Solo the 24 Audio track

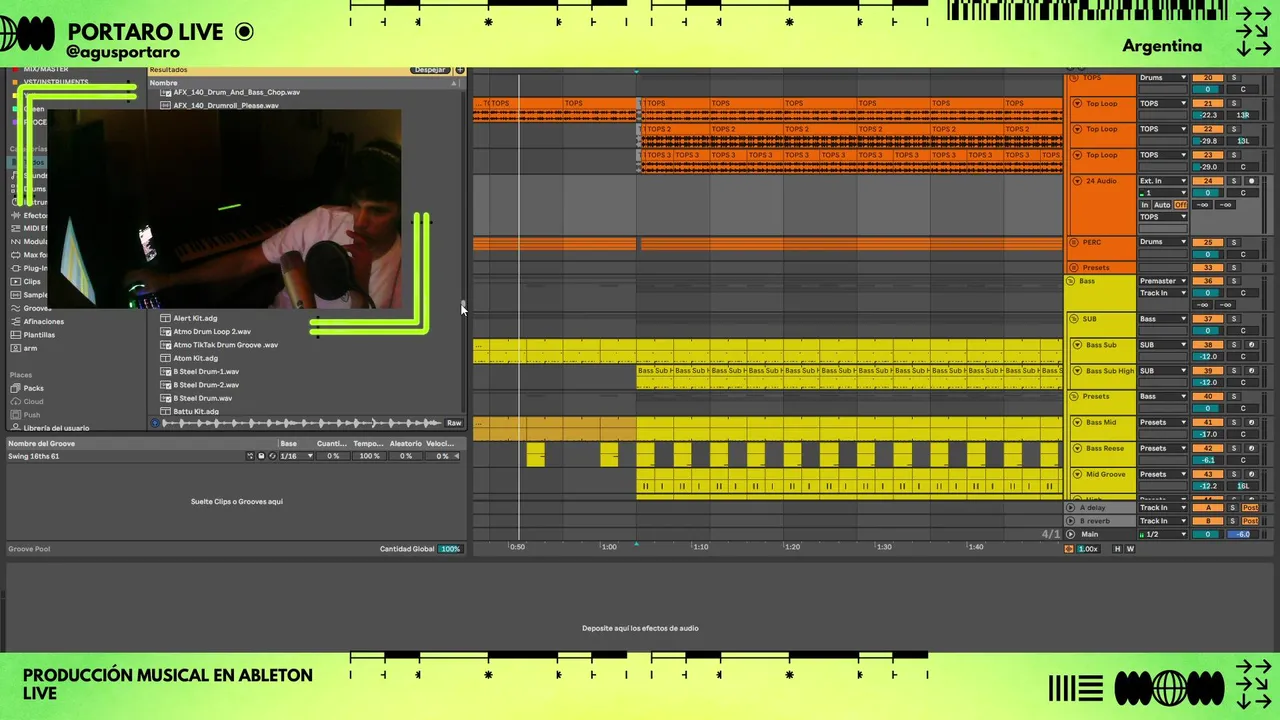(x=1234, y=181)
